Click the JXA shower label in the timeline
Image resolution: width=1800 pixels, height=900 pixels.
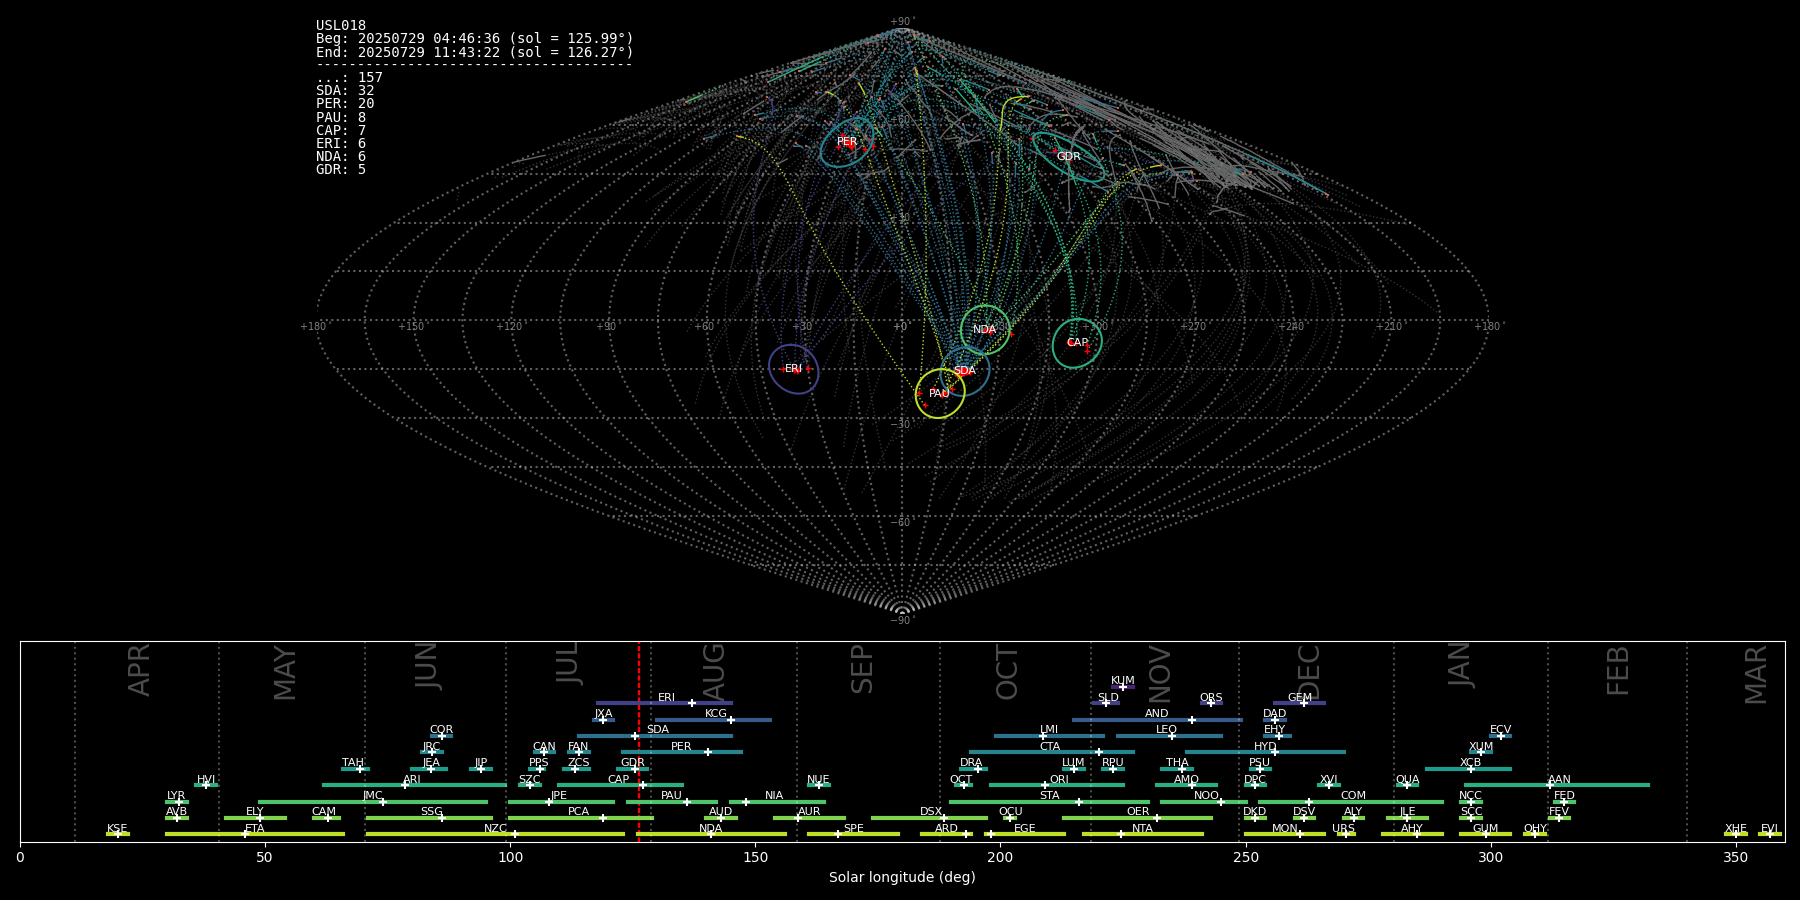point(604,714)
